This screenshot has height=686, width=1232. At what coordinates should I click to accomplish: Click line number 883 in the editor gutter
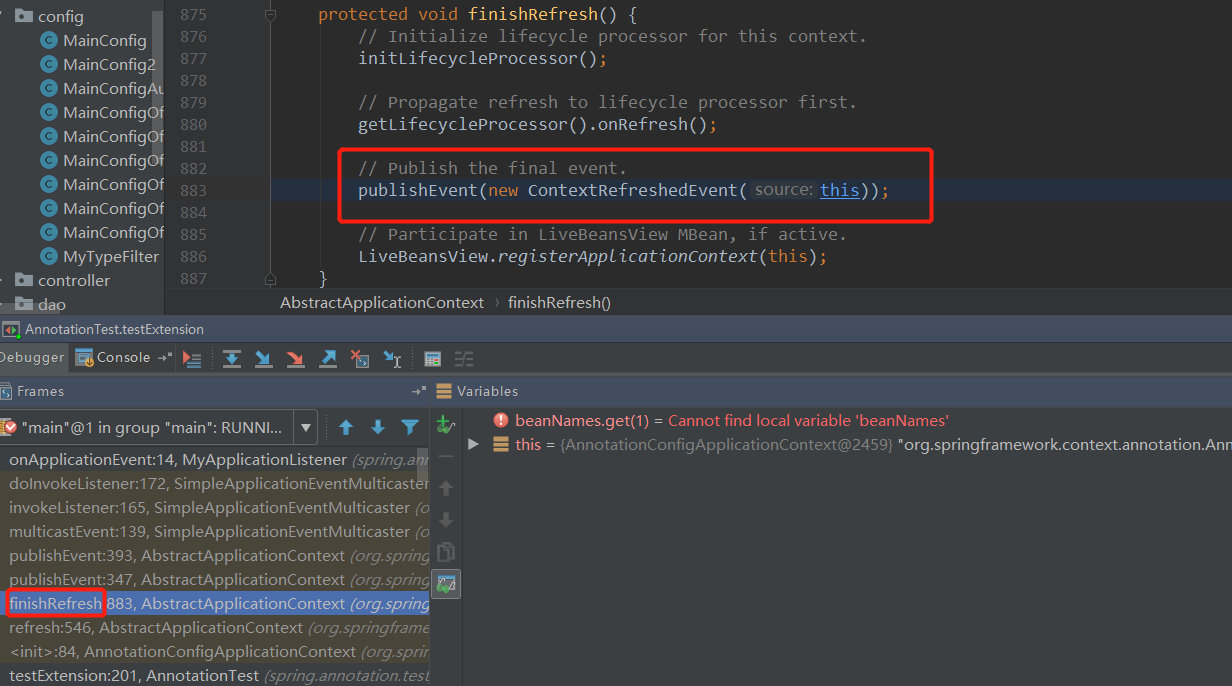tap(193, 190)
